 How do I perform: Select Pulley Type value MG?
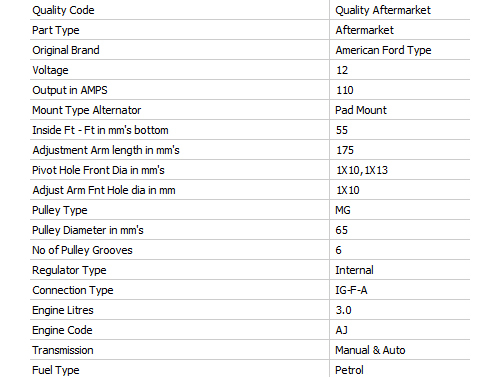(x=343, y=210)
